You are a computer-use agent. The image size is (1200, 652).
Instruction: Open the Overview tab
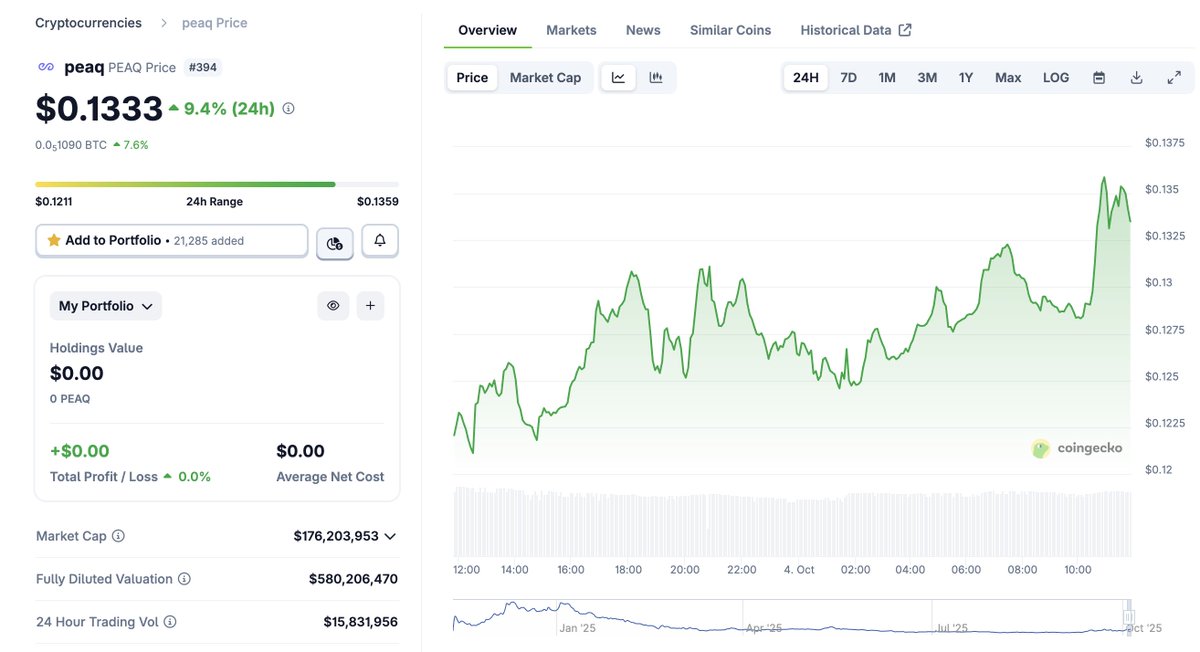coord(488,30)
